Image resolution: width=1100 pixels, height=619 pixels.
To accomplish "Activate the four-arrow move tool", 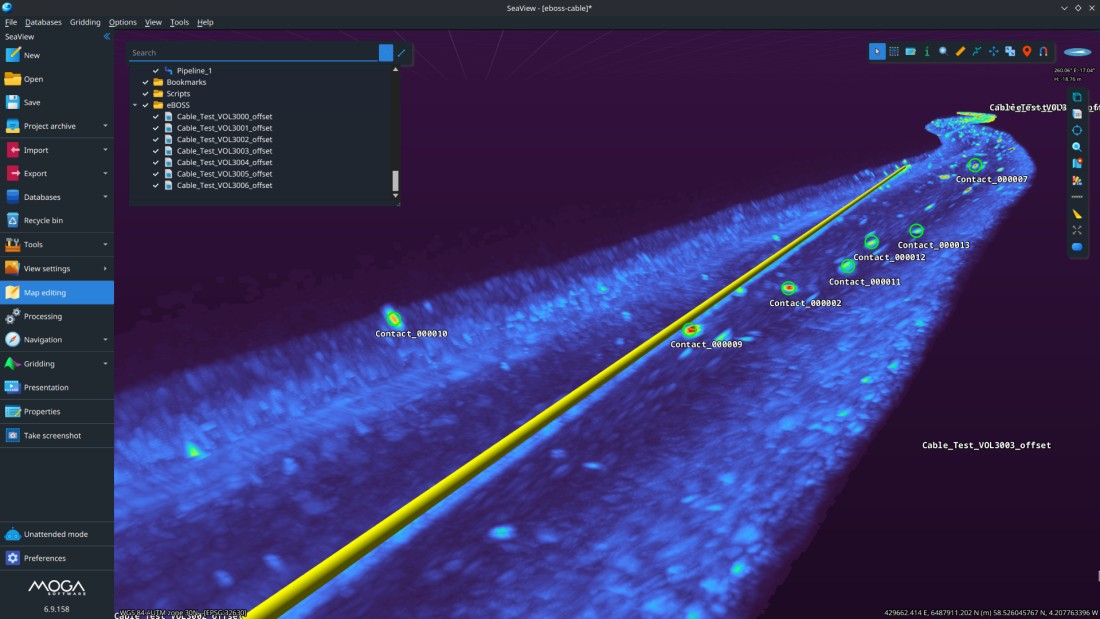I will [x=993, y=51].
